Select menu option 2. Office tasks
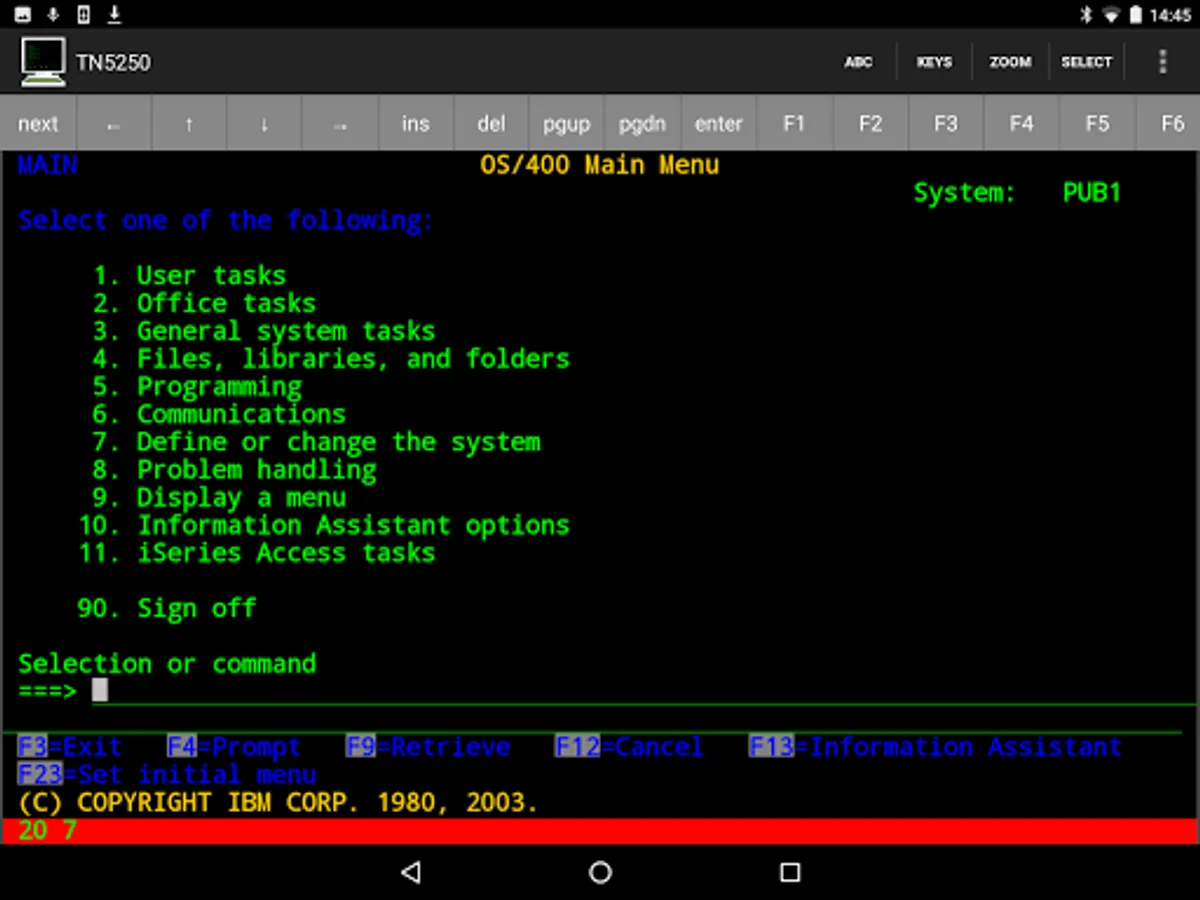Image resolution: width=1200 pixels, height=900 pixels. pyautogui.click(x=204, y=303)
